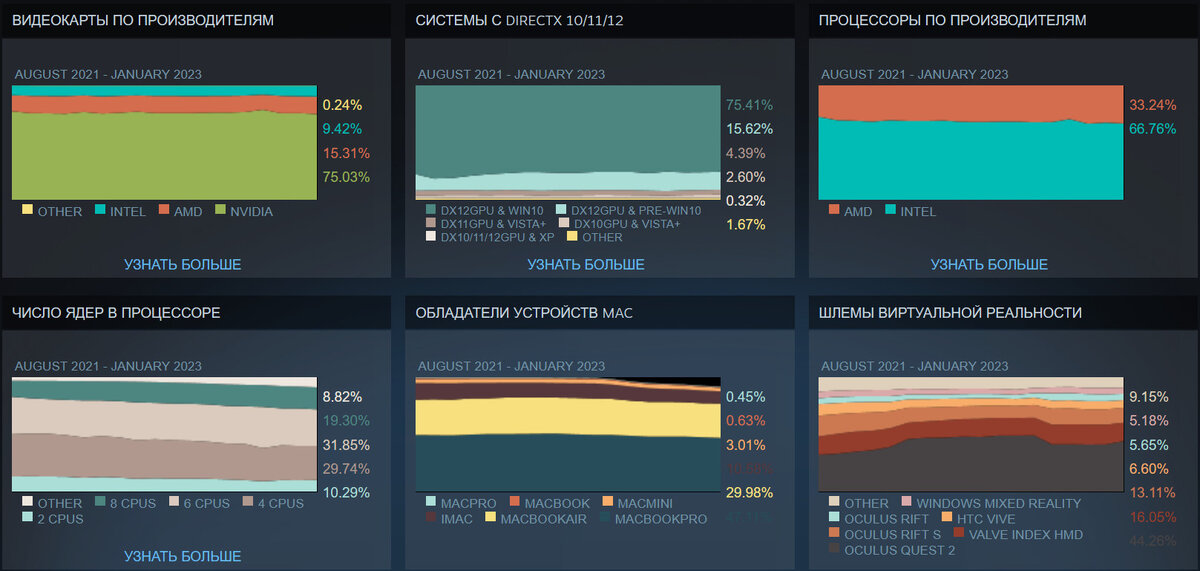Click the 6.60% value in the VR panel
The image size is (1200, 571).
[x=1149, y=469]
